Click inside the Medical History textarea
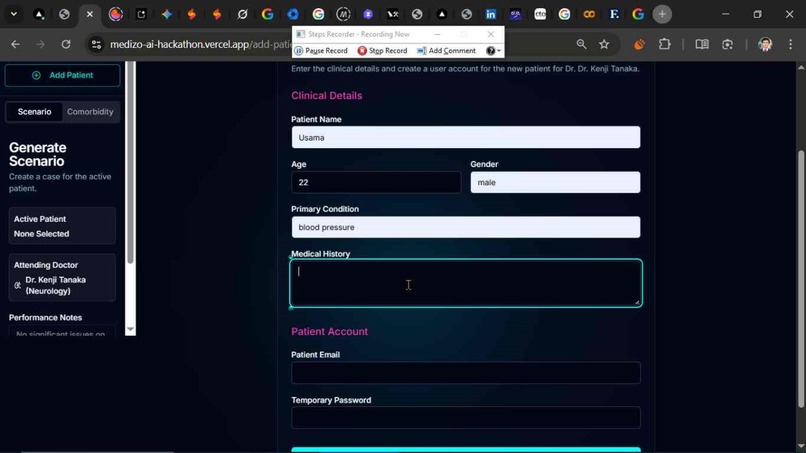Screen dimensions: 806x453 (466, 283)
